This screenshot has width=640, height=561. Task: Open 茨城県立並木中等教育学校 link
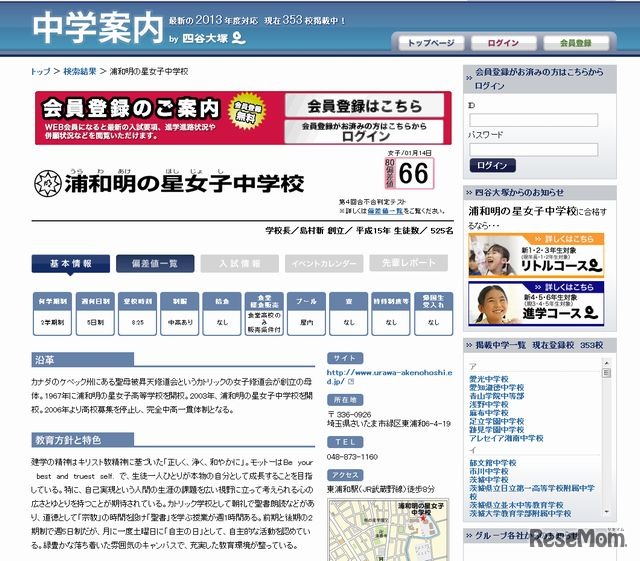[516, 505]
